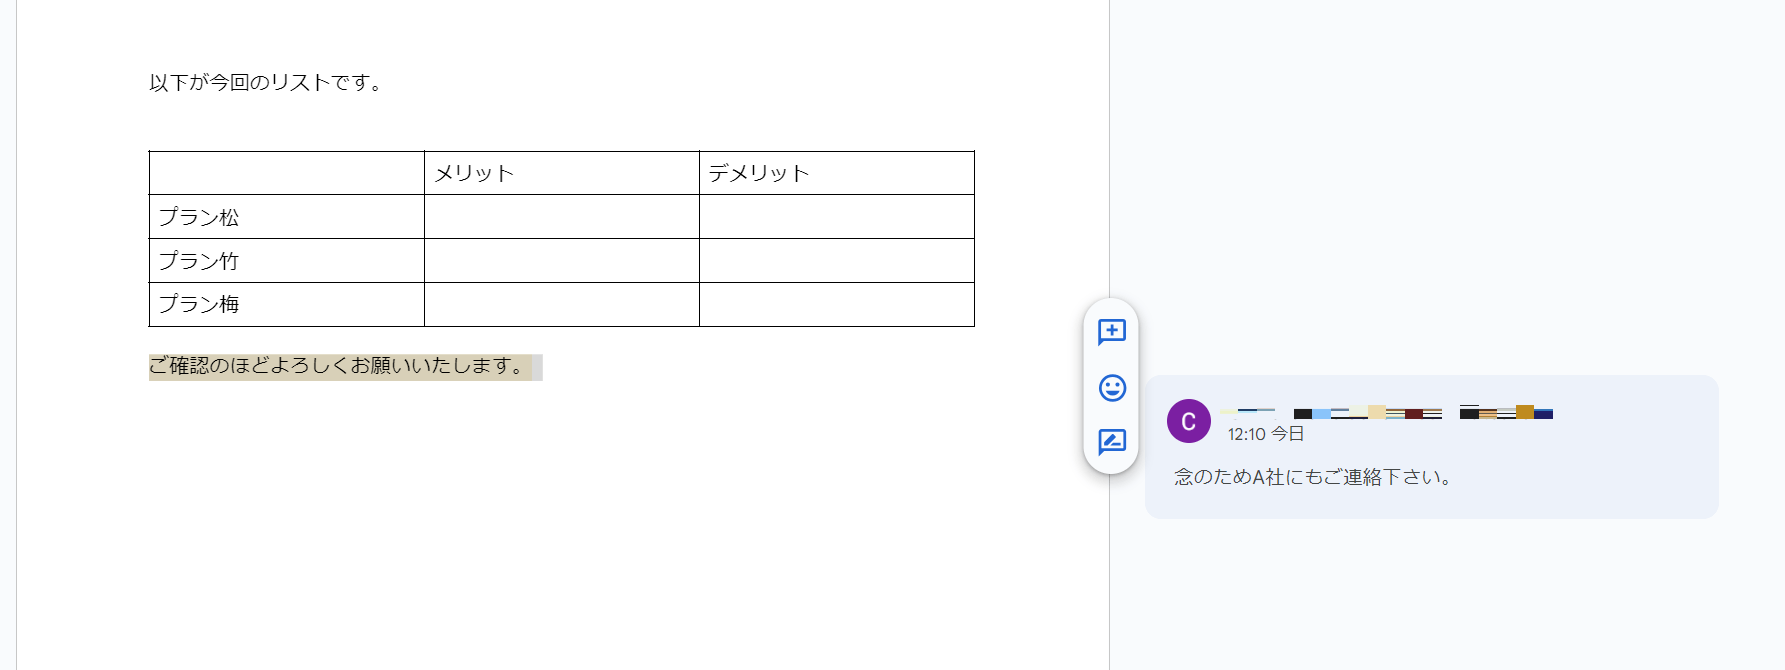Click the empty メリット cell for プラン松

tap(561, 217)
